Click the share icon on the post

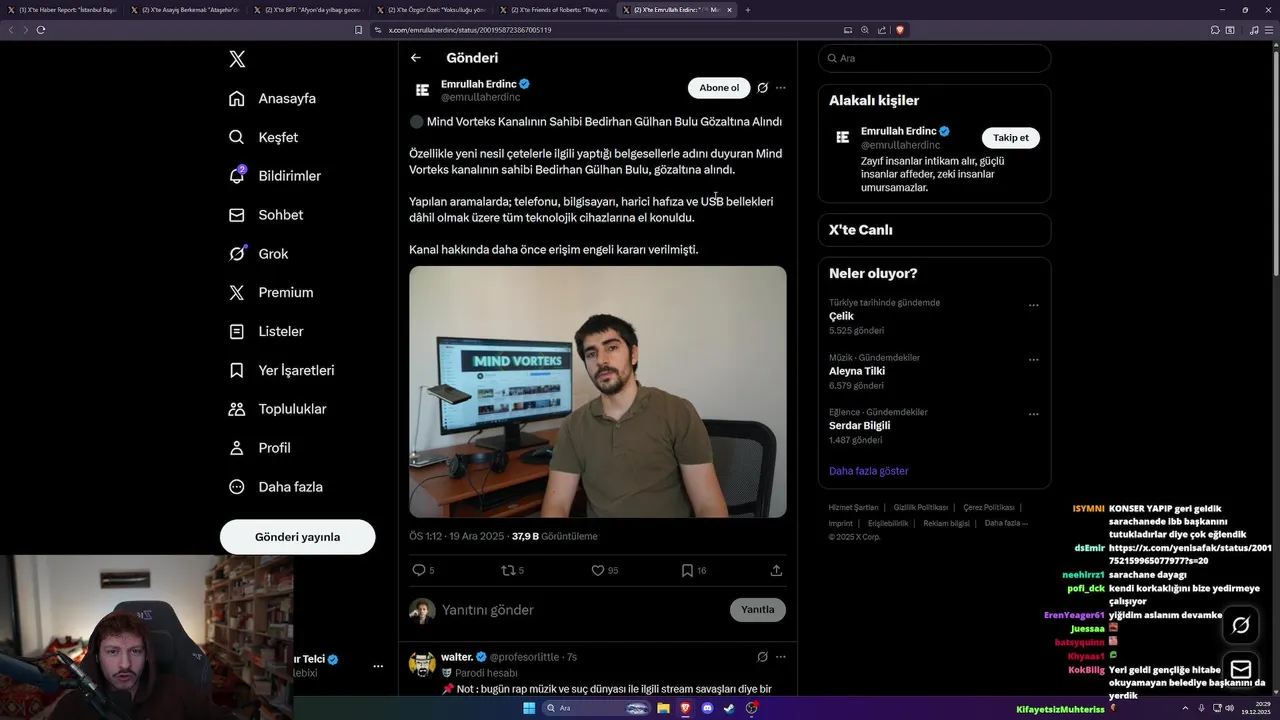[776, 570]
